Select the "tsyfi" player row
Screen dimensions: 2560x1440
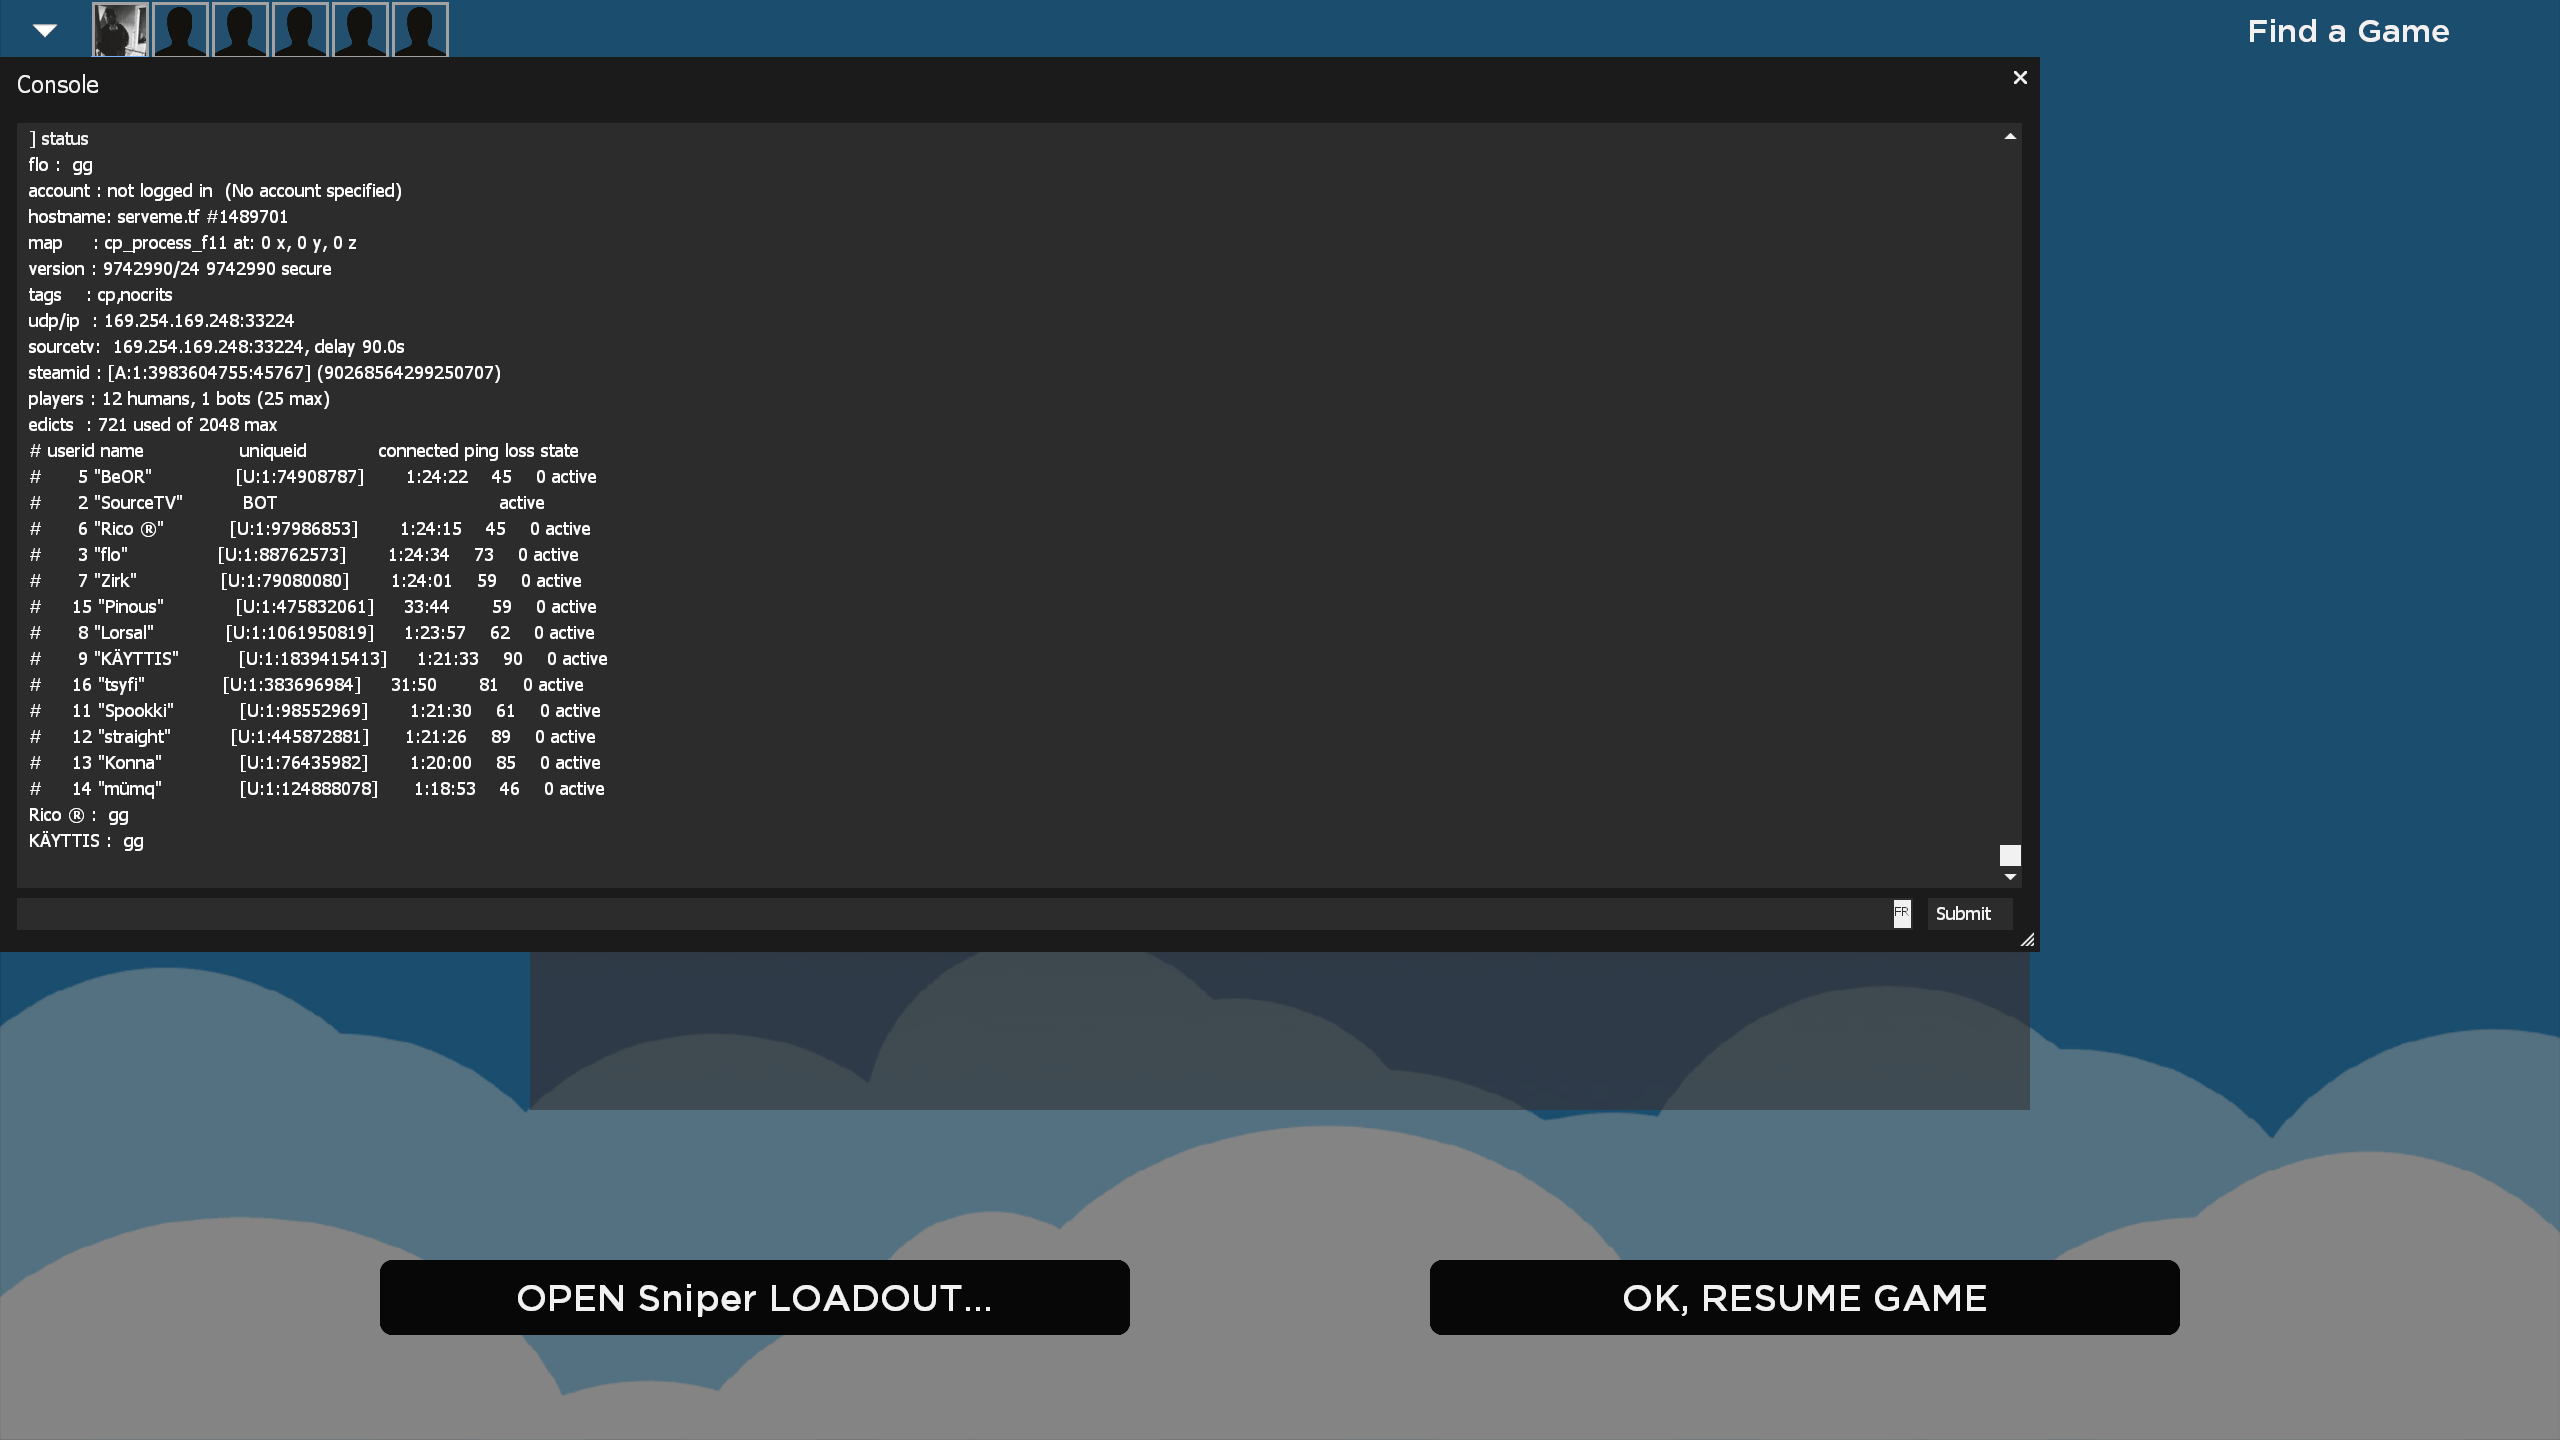pyautogui.click(x=306, y=685)
